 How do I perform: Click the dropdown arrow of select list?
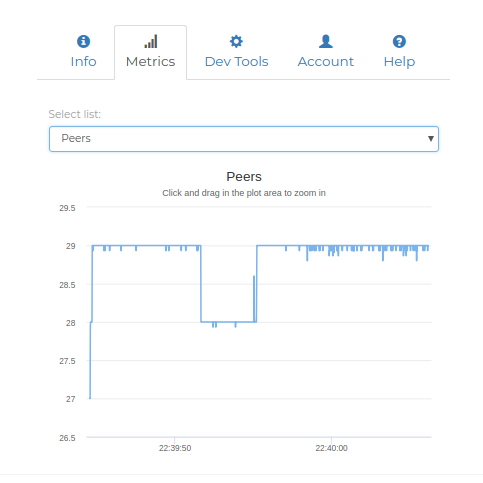(x=431, y=139)
